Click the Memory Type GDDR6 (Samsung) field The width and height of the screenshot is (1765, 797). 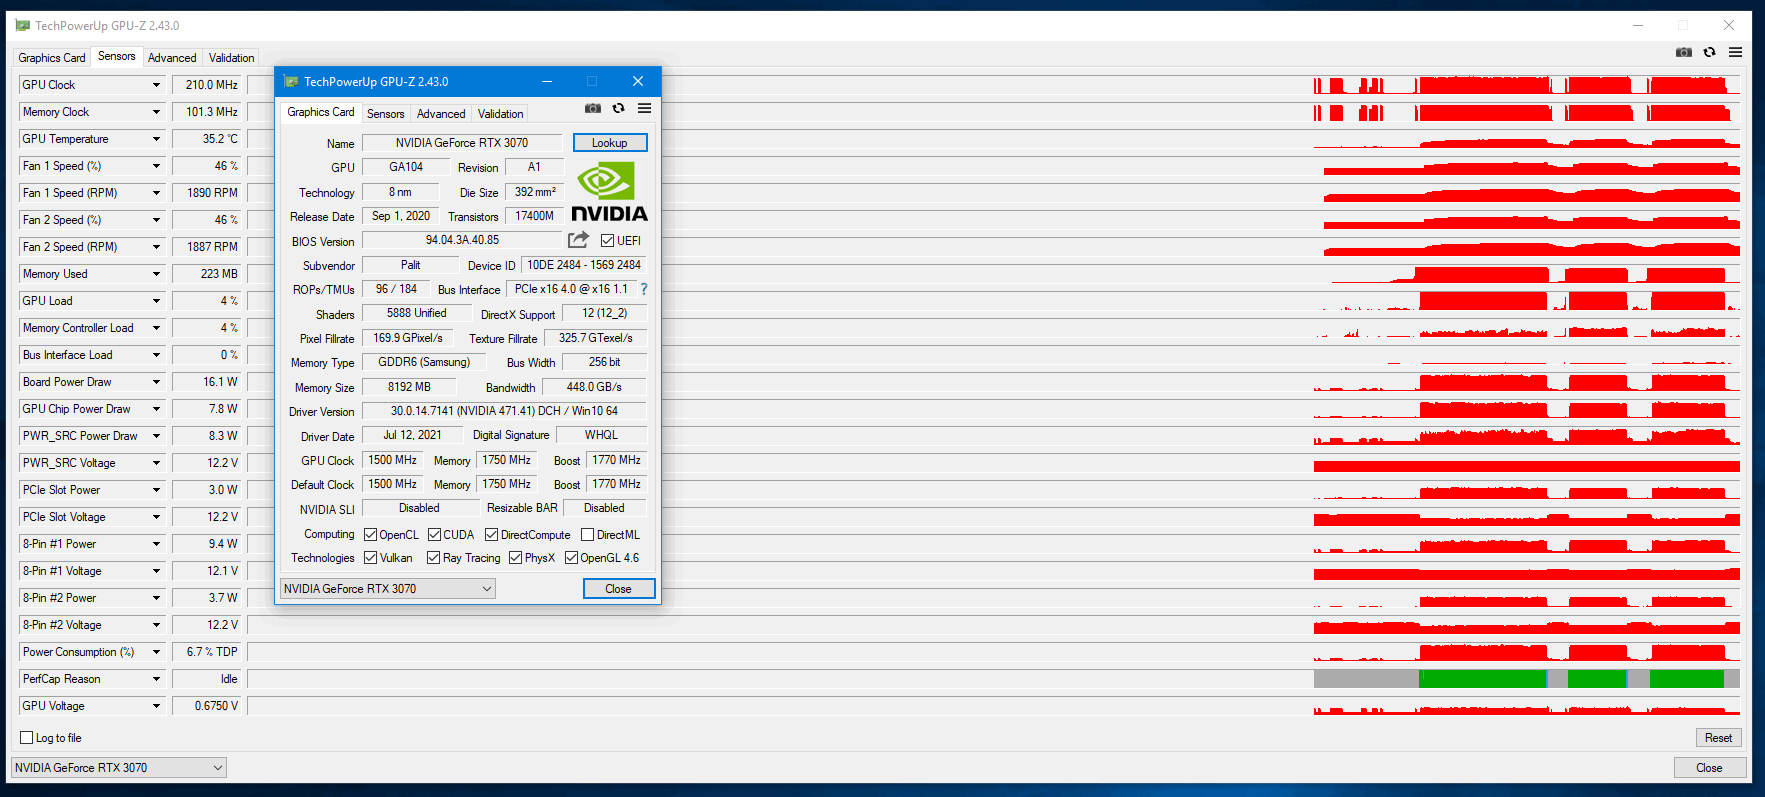point(424,362)
